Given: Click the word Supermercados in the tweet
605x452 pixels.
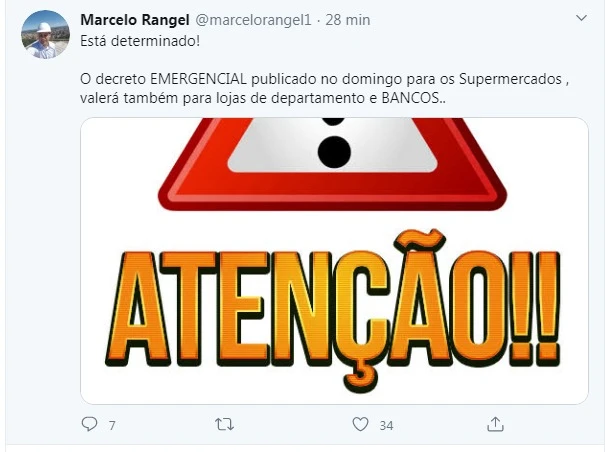Looking at the screenshot, I should click(510, 80).
